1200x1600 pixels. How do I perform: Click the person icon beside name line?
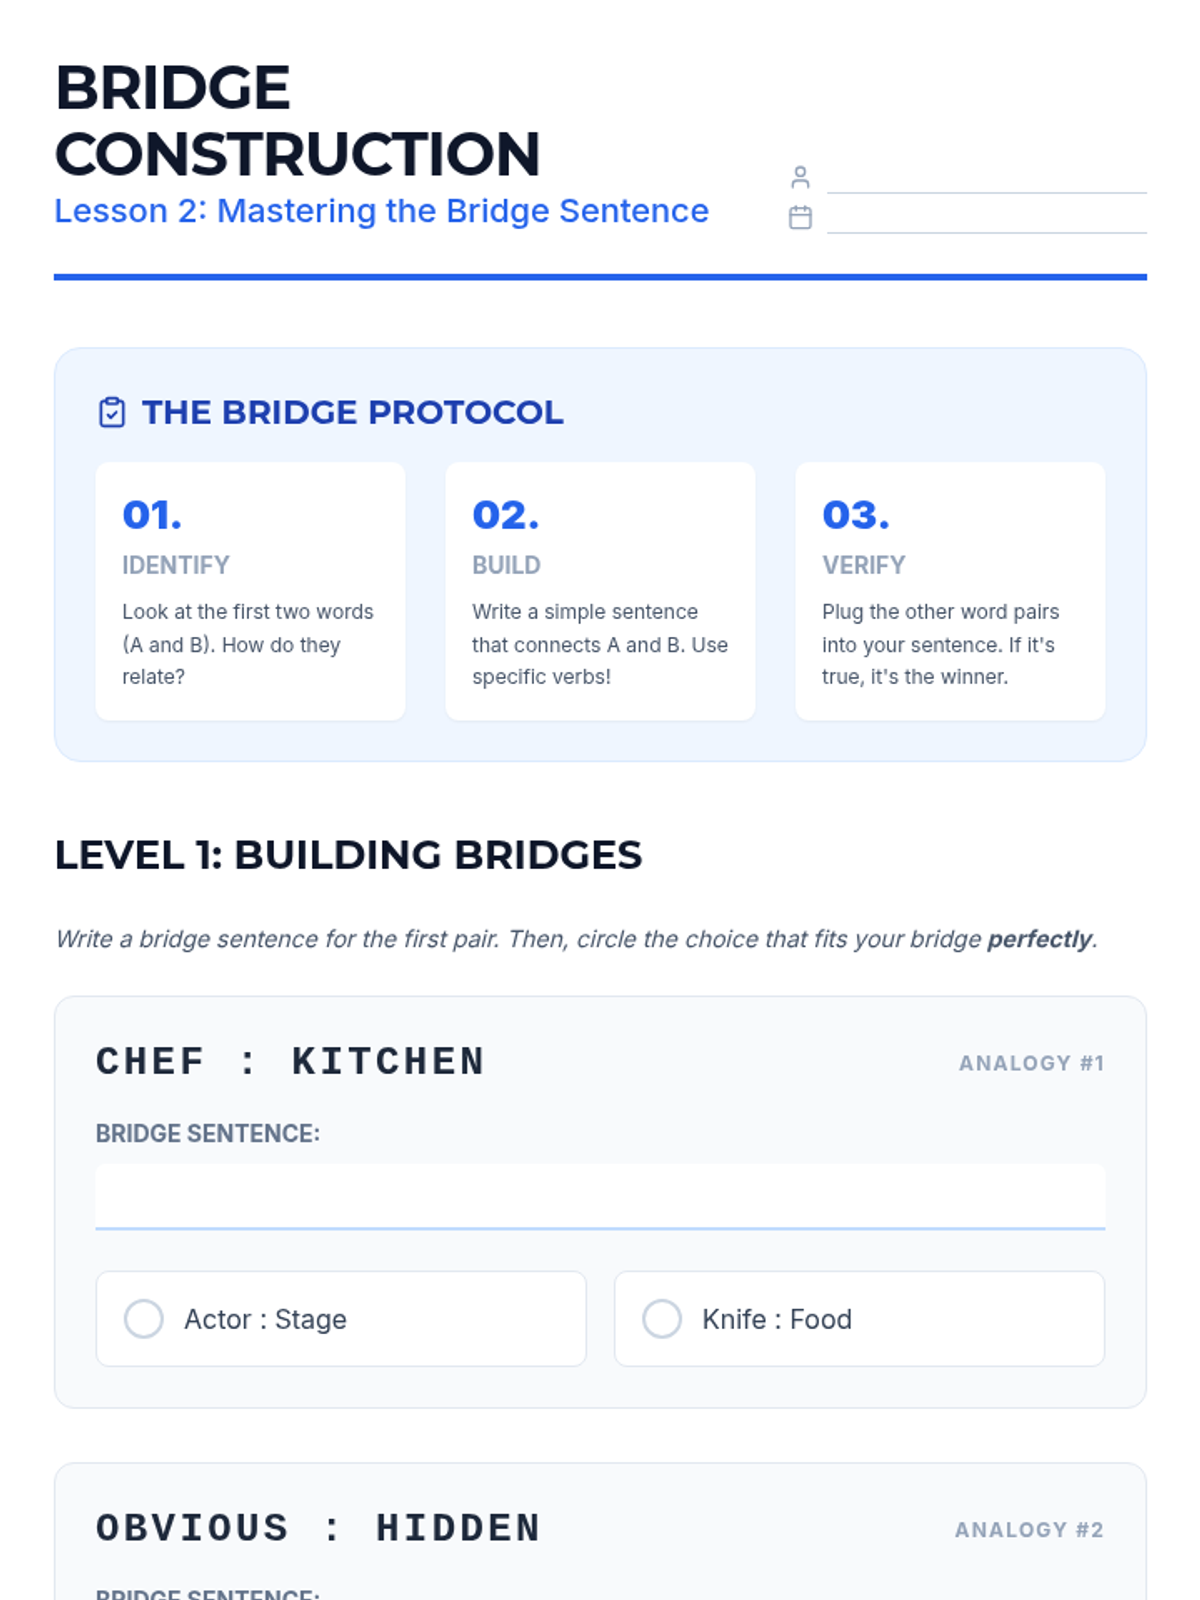tap(800, 177)
